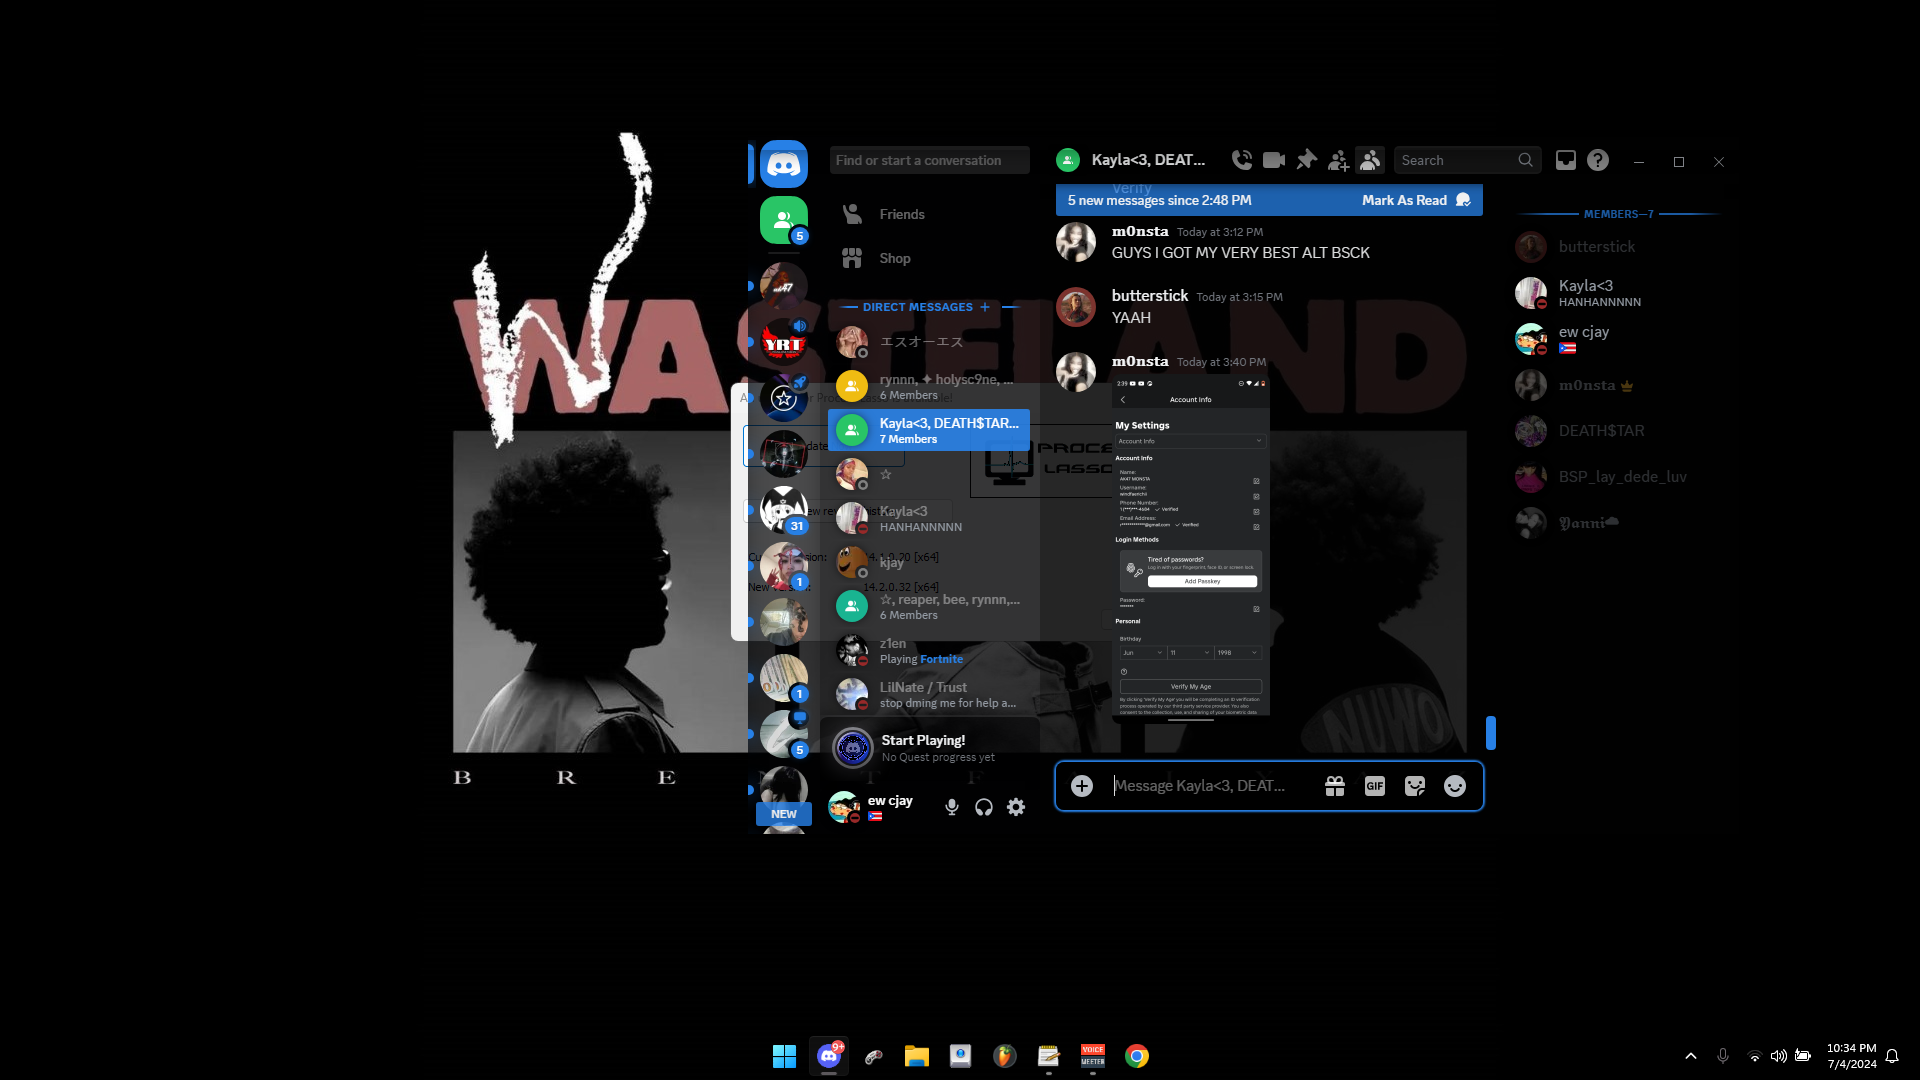
Task: Open the DM with エスオーエス
Action: click(x=929, y=342)
